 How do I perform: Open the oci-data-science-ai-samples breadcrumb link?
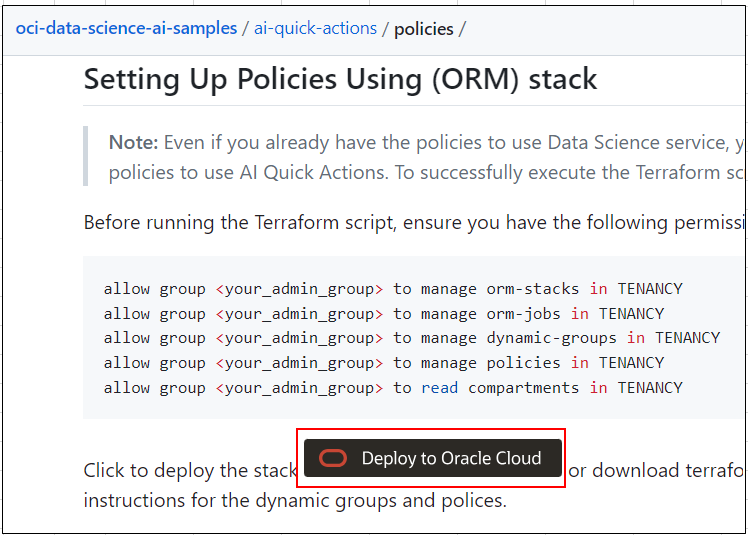(126, 29)
